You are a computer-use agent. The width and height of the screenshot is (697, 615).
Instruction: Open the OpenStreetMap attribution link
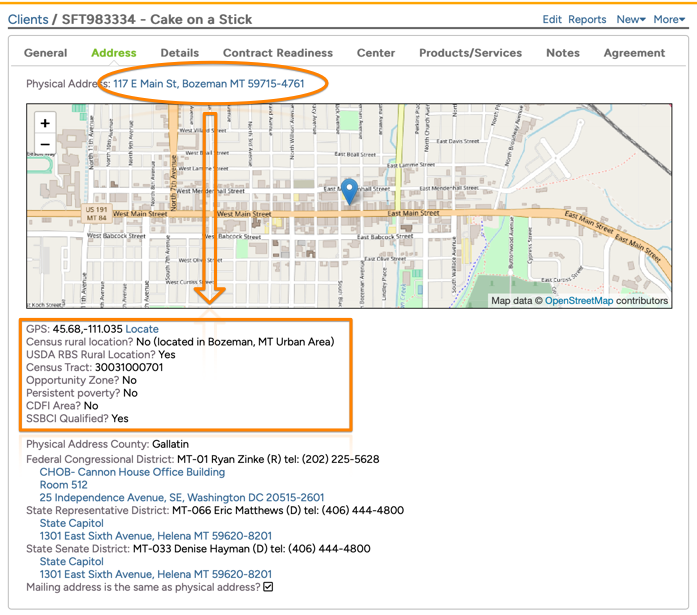[578, 300]
